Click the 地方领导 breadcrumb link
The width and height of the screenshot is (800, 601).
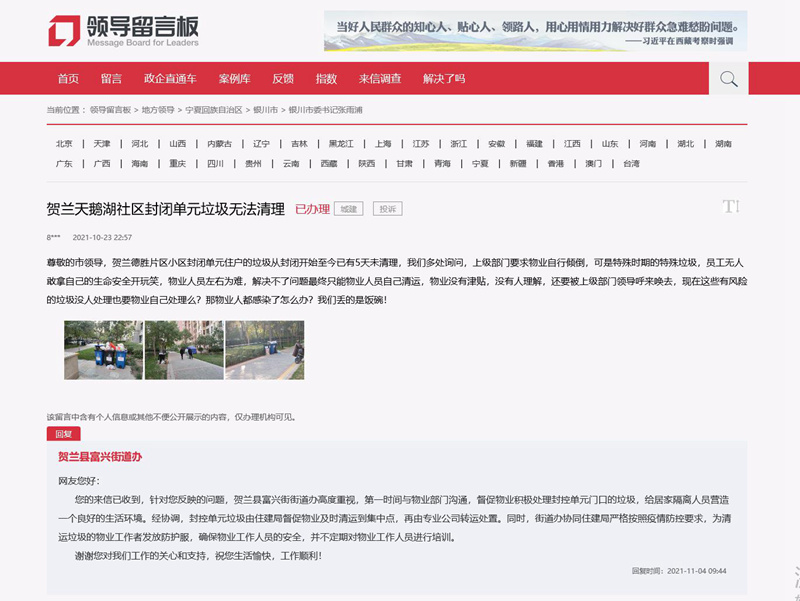(x=157, y=109)
